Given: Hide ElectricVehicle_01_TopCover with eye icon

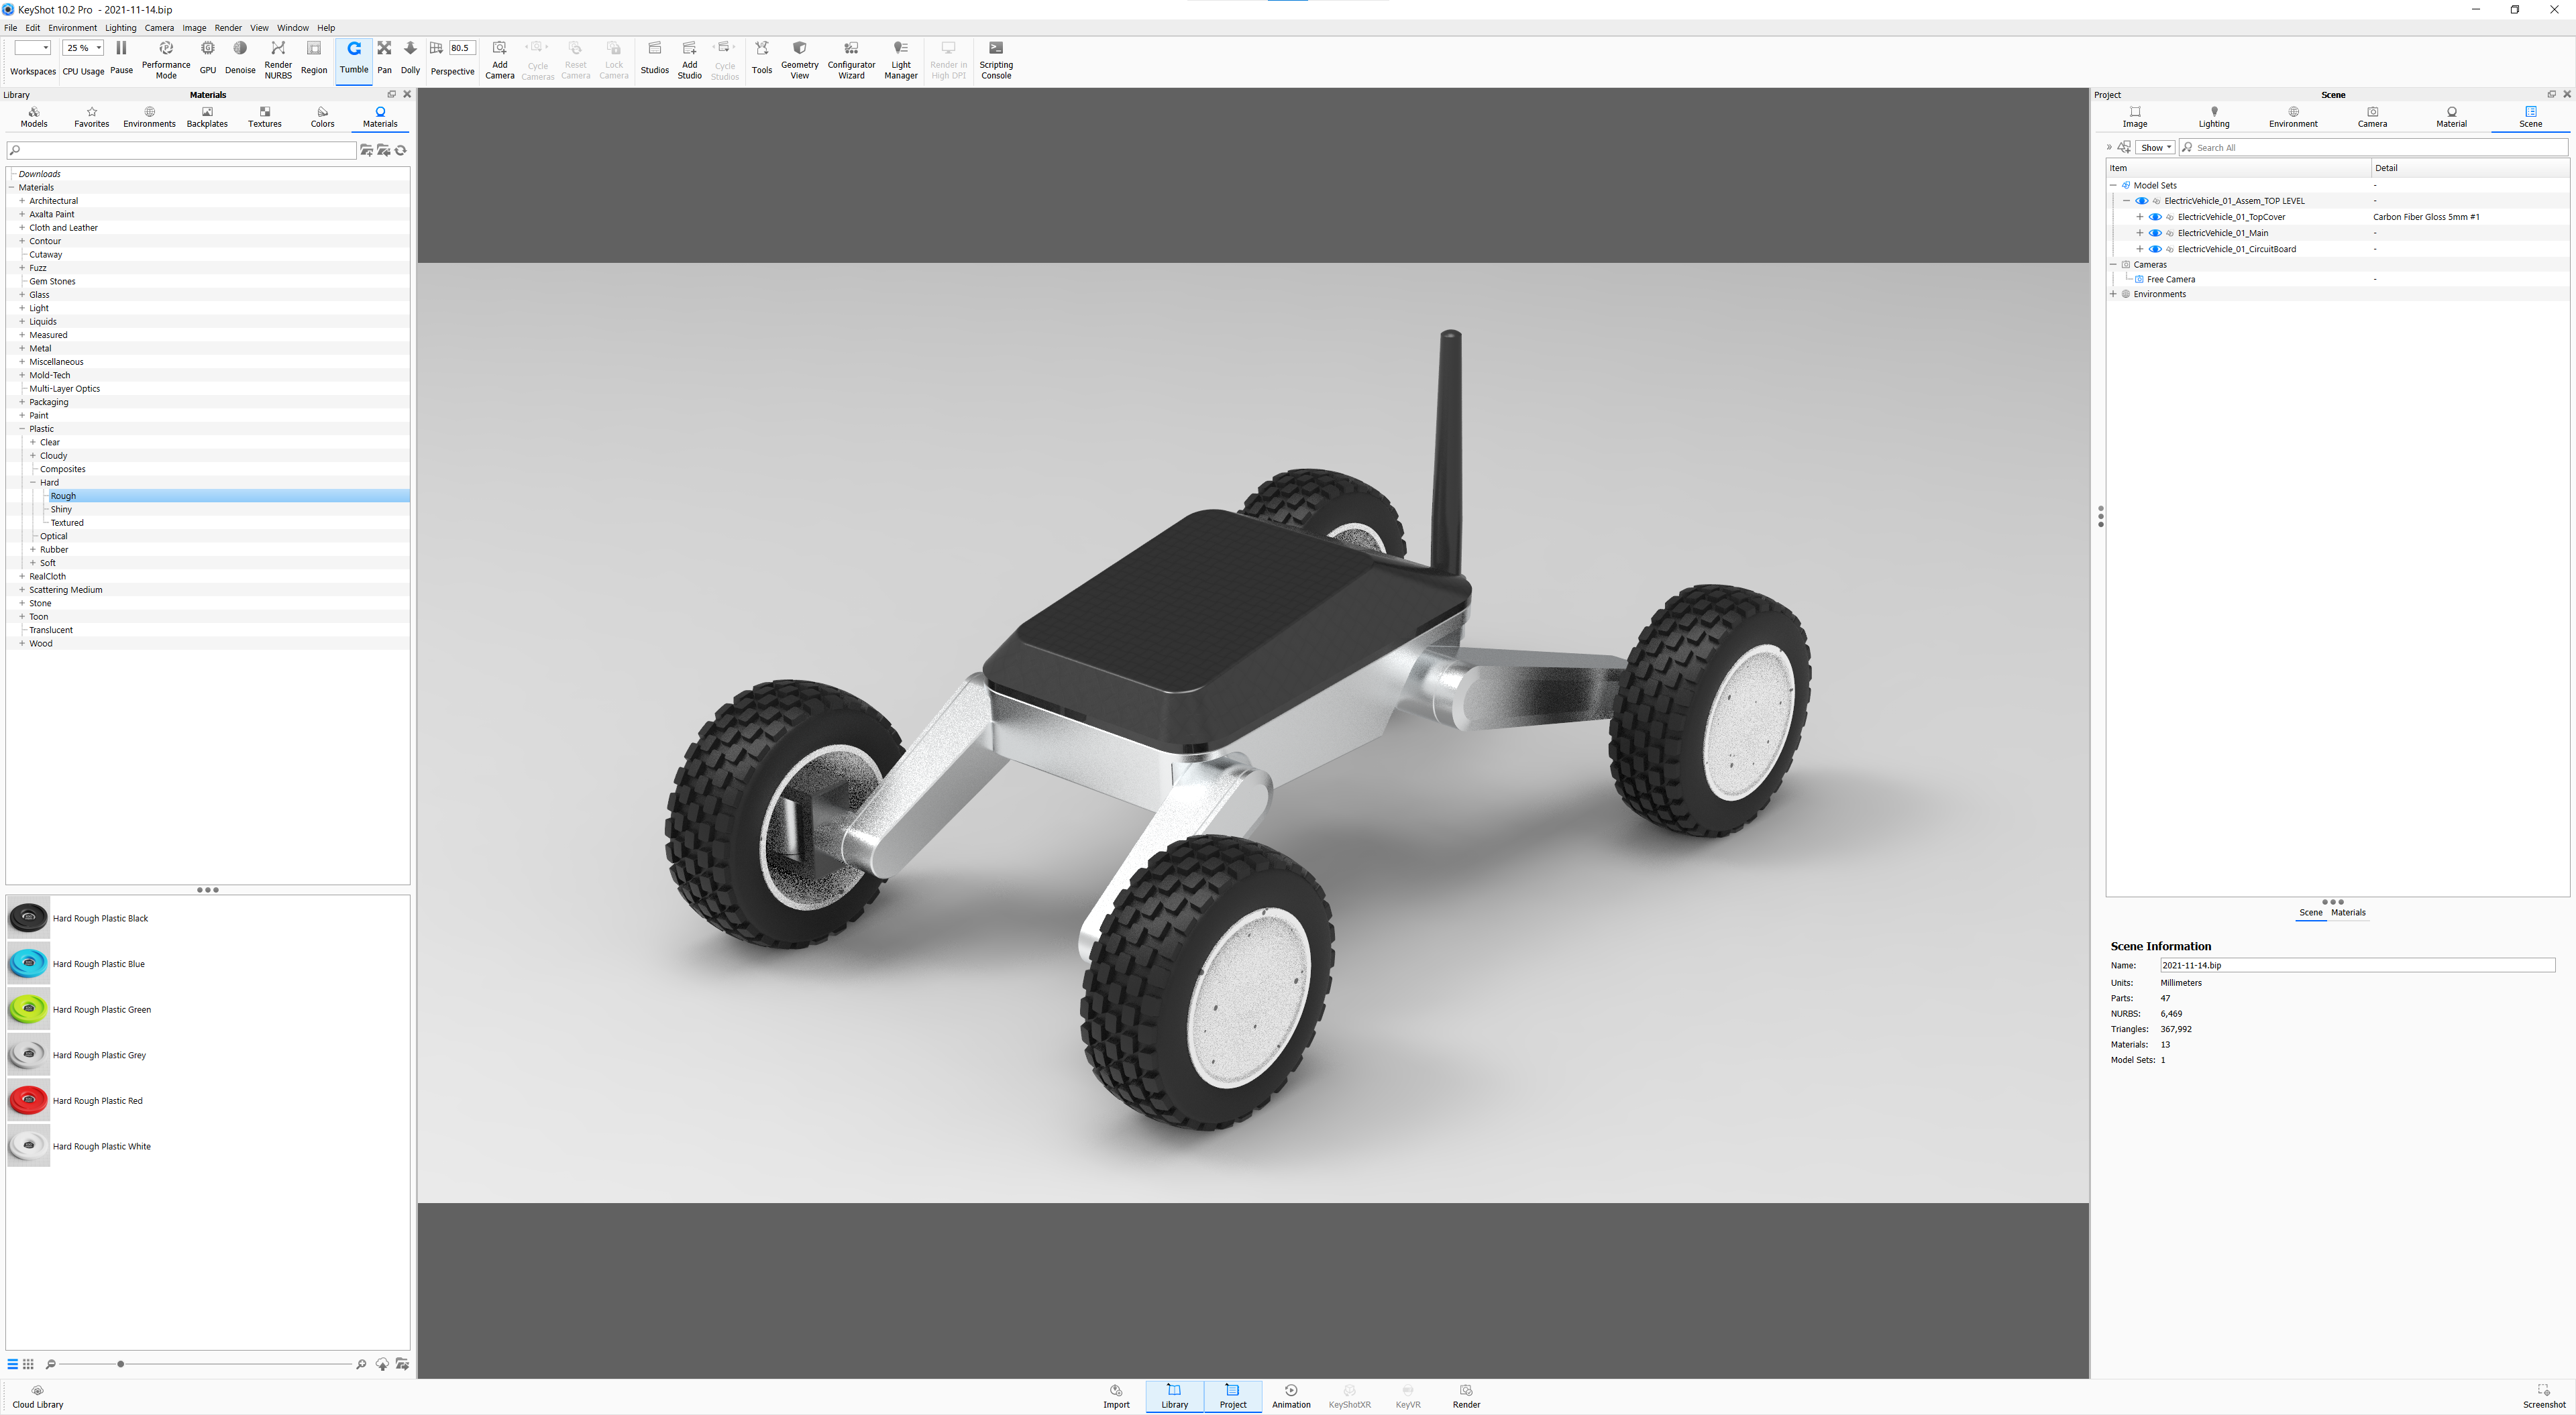Looking at the screenshot, I should (2155, 217).
